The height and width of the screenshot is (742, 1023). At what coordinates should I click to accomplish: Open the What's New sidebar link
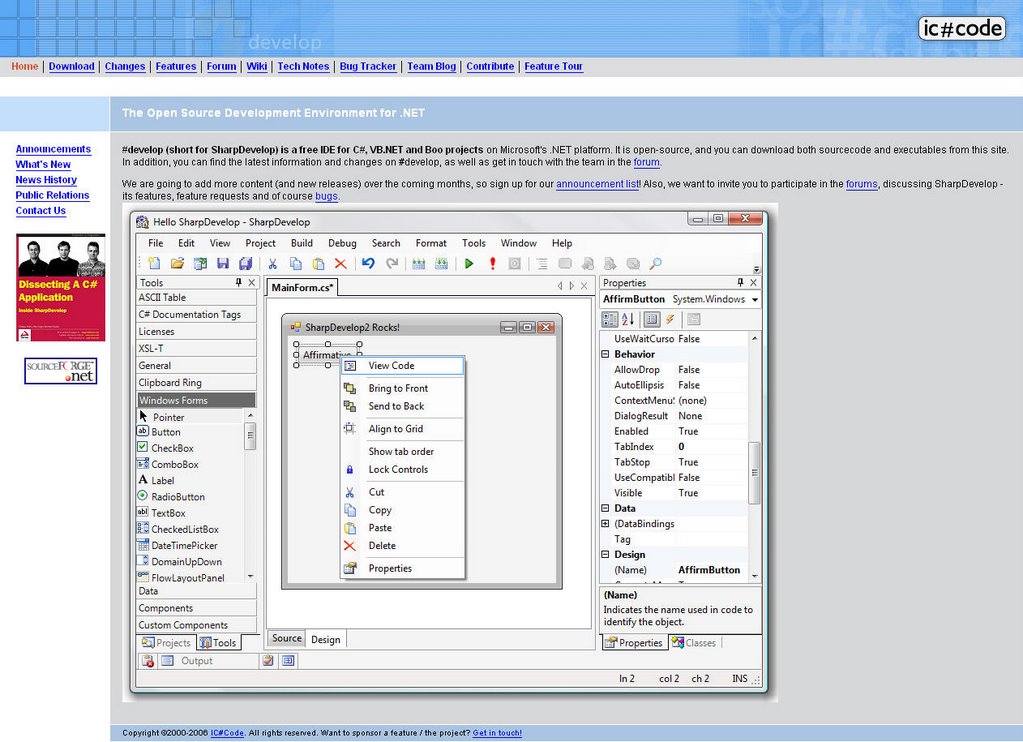[43, 164]
